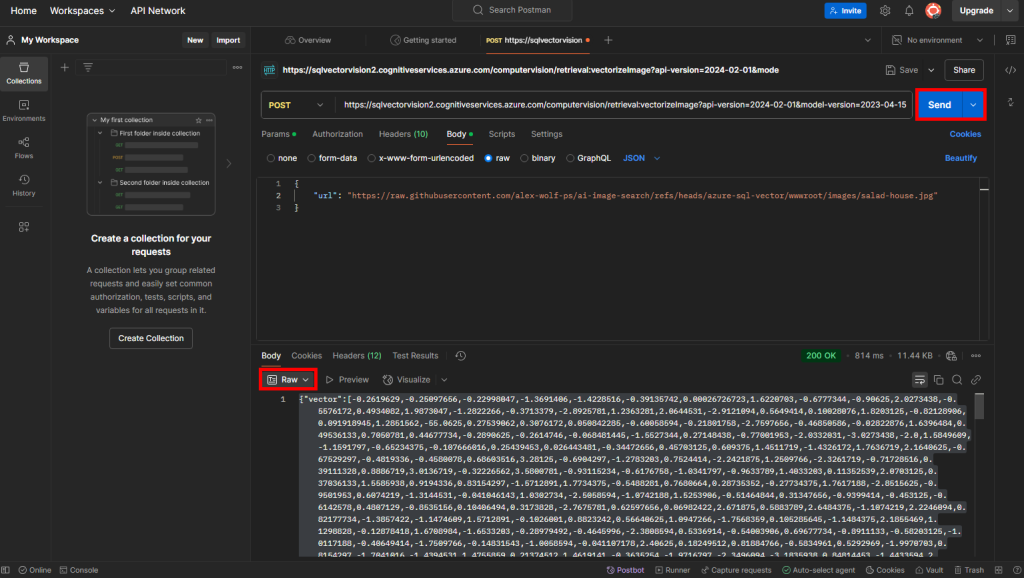
Task: Open the dropdown arrow next to Visualize
Action: pyautogui.click(x=444, y=380)
